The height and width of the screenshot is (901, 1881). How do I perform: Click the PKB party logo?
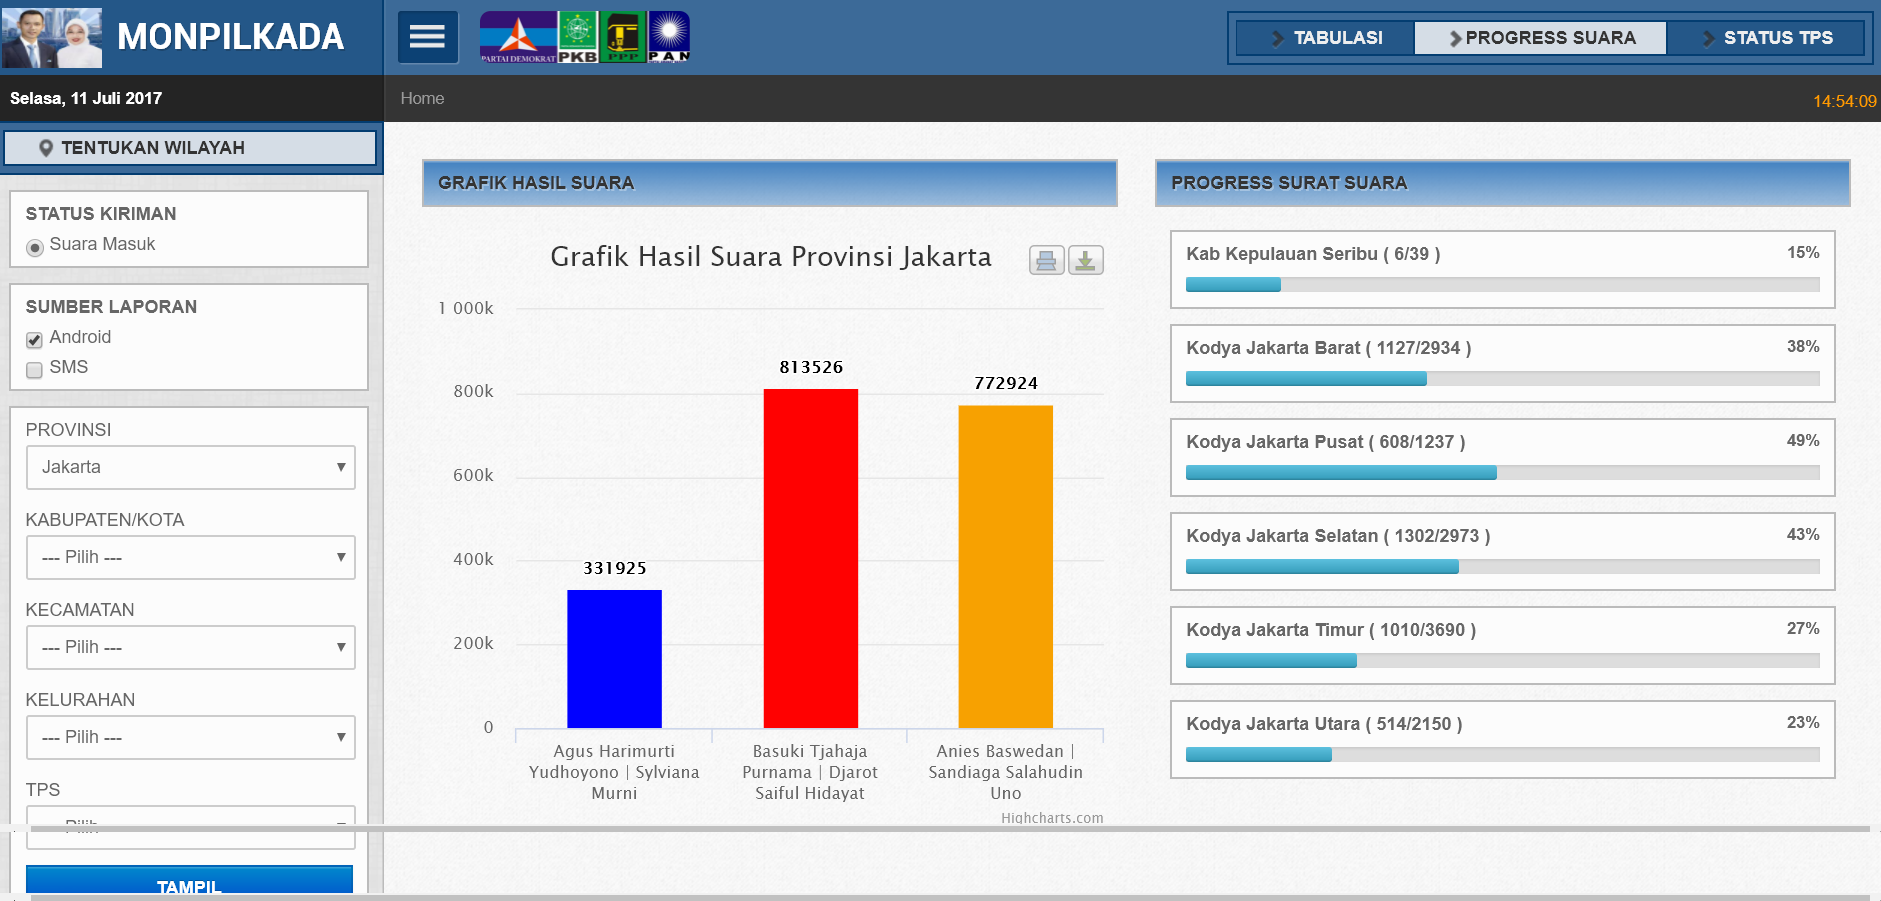point(577,38)
